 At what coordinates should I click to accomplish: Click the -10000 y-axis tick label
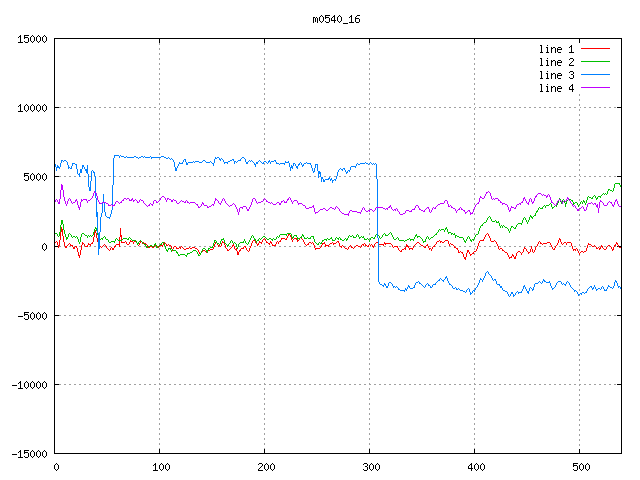tap(29, 384)
